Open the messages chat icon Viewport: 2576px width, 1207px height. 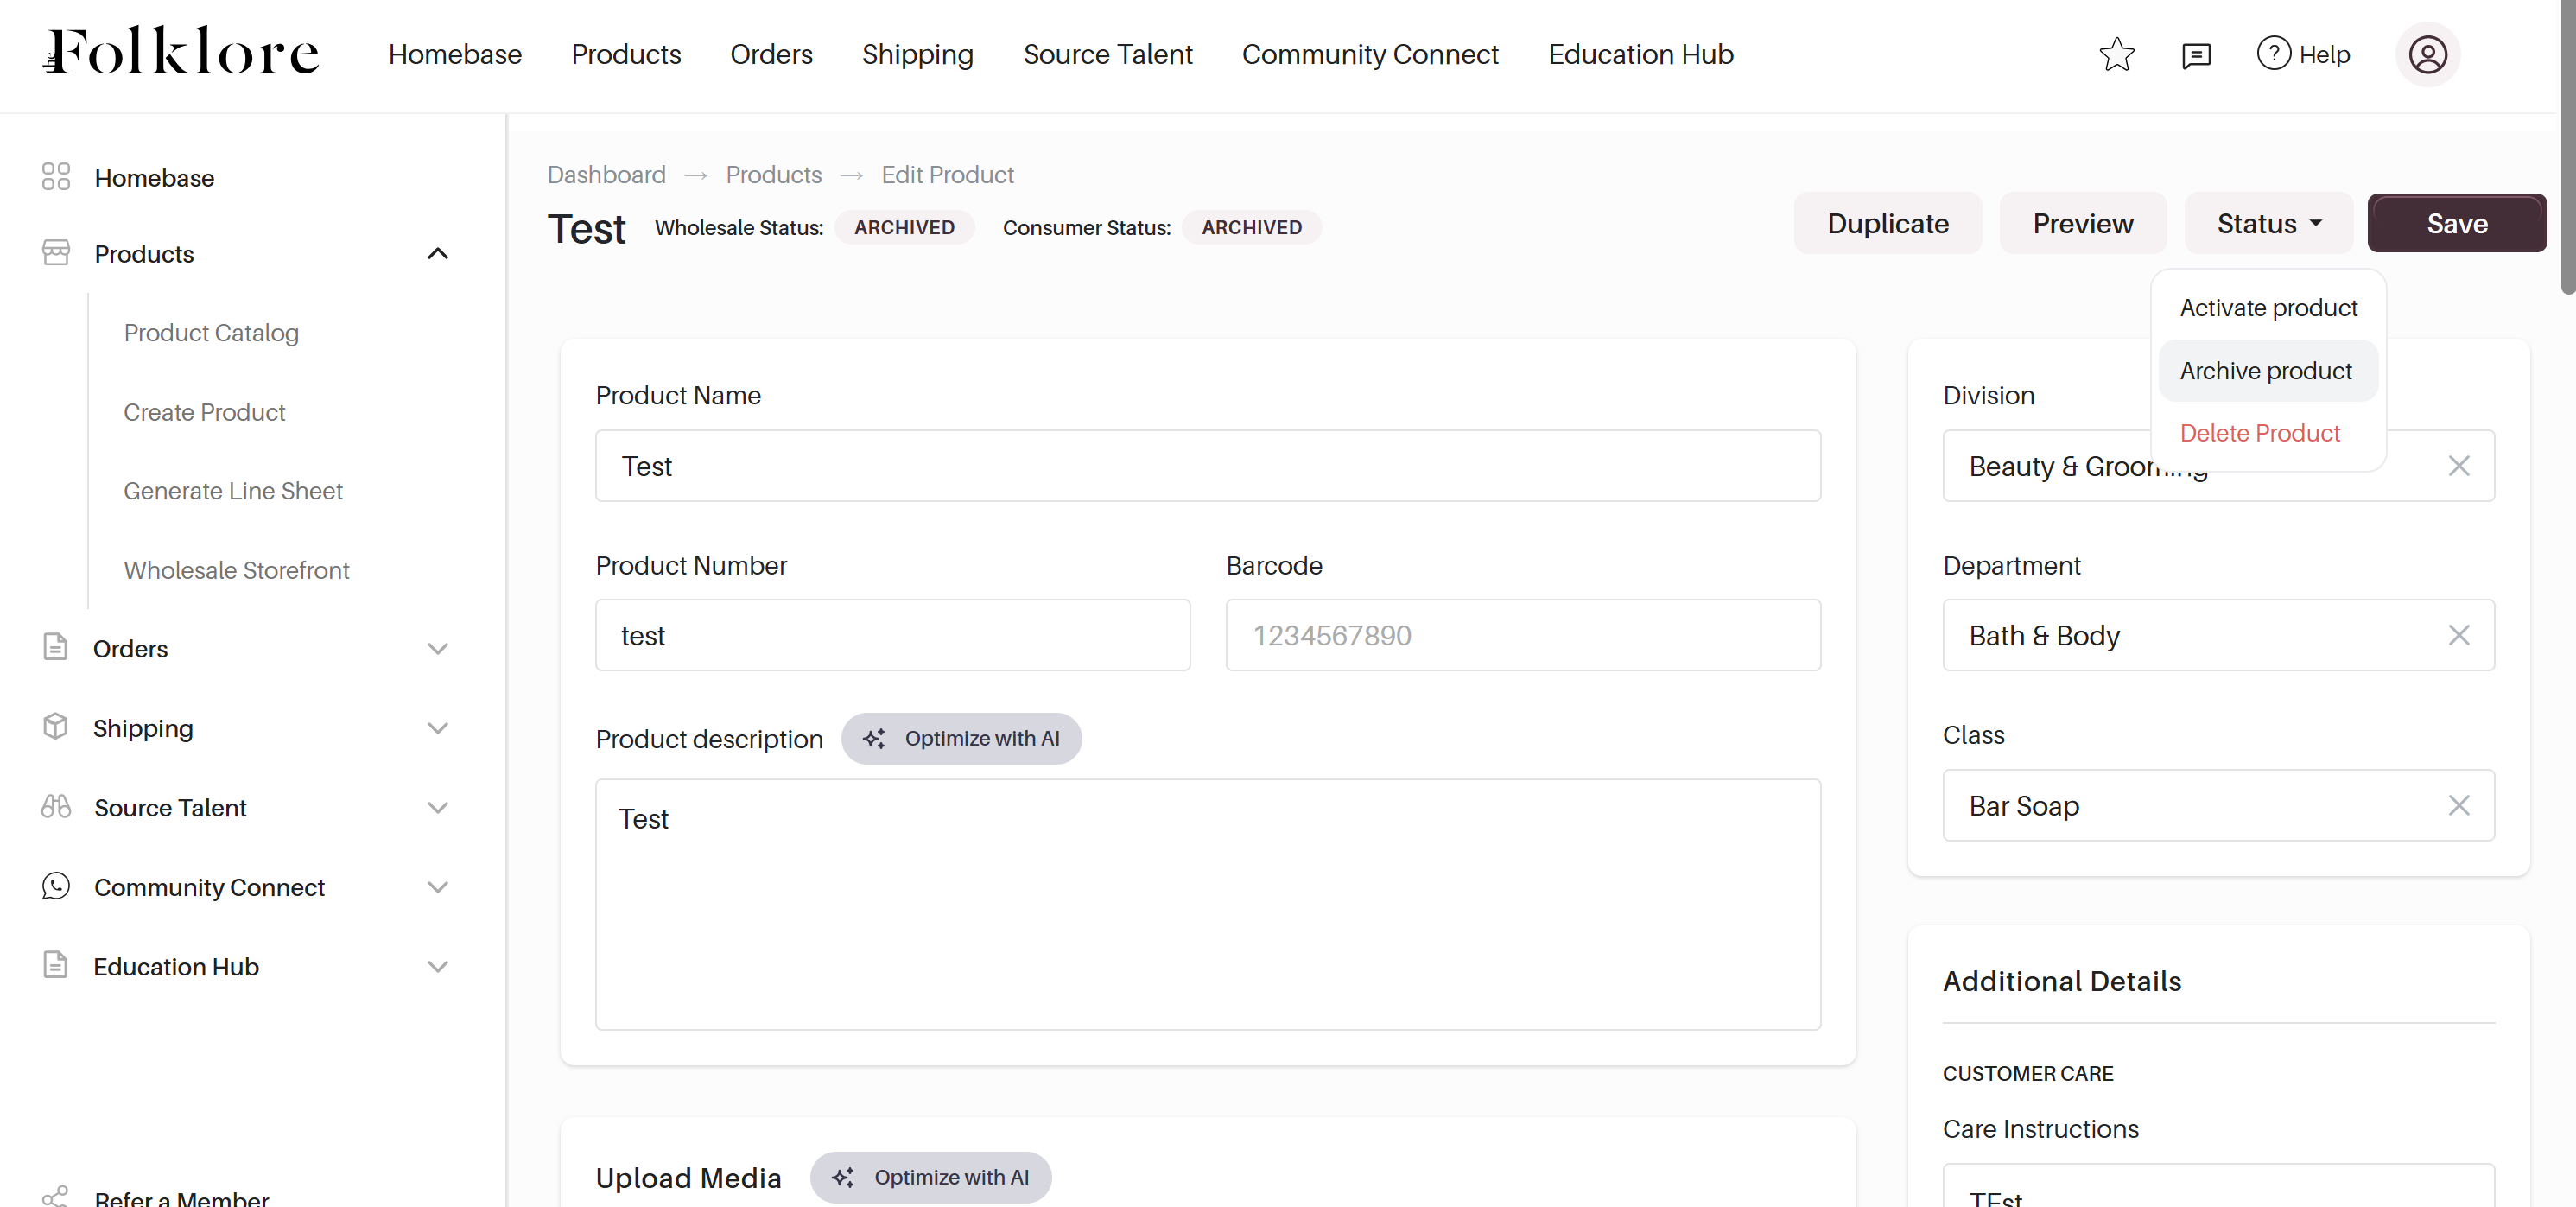click(x=2196, y=55)
